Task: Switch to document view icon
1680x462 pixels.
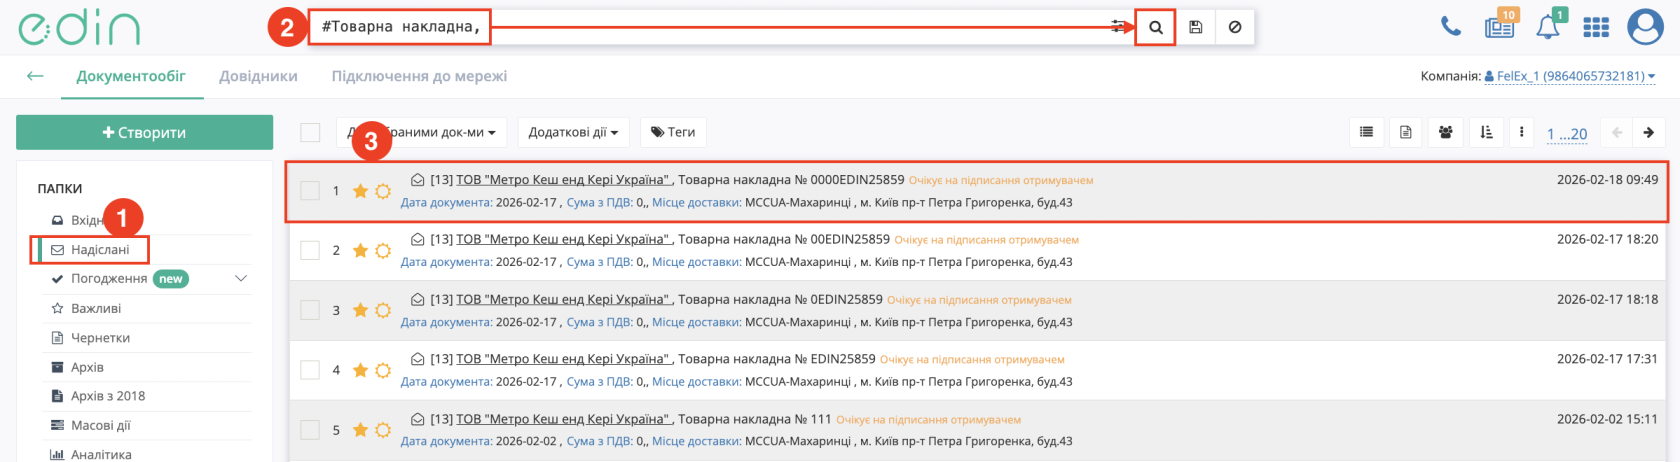Action: click(x=1405, y=132)
